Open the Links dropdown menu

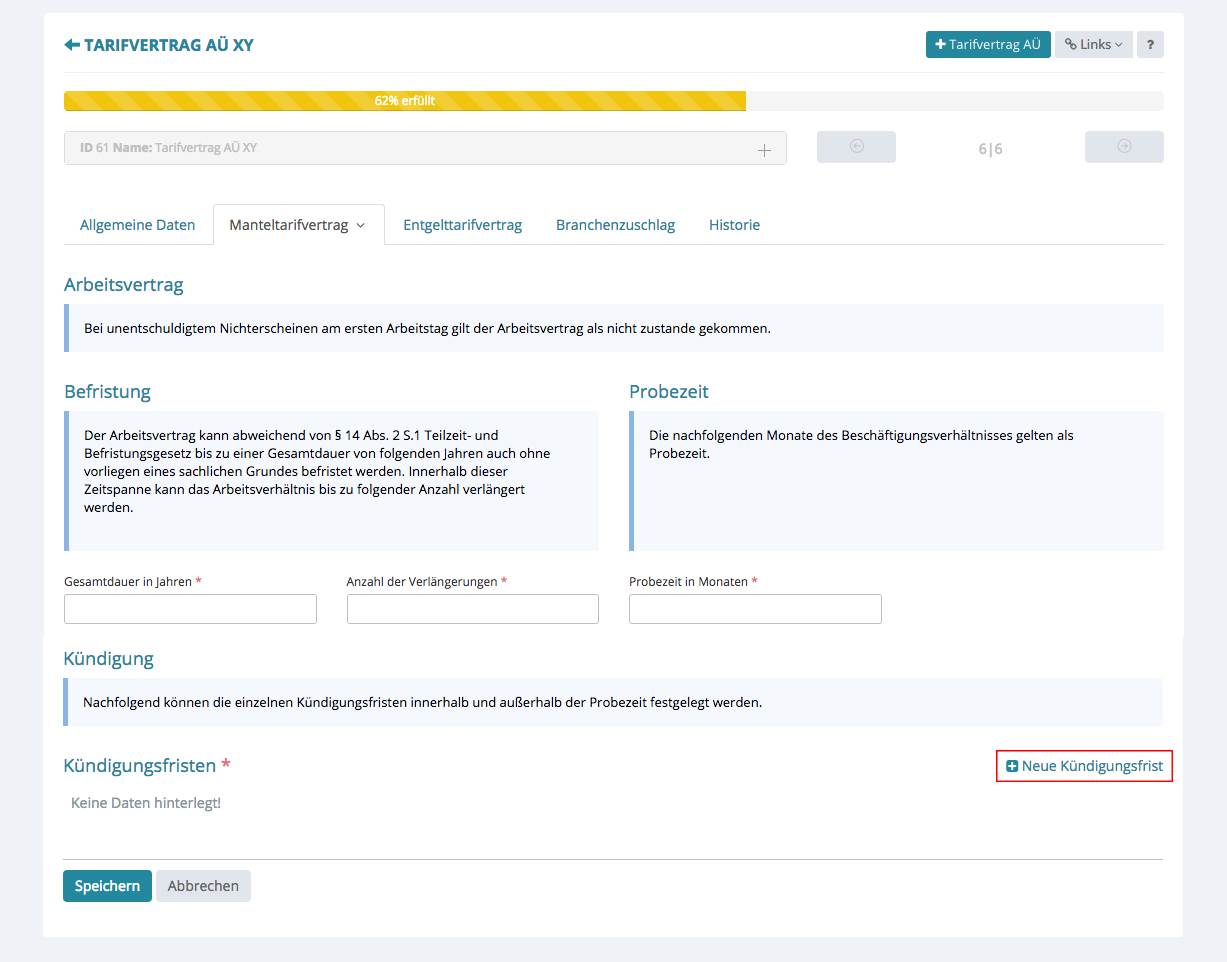tap(1093, 44)
